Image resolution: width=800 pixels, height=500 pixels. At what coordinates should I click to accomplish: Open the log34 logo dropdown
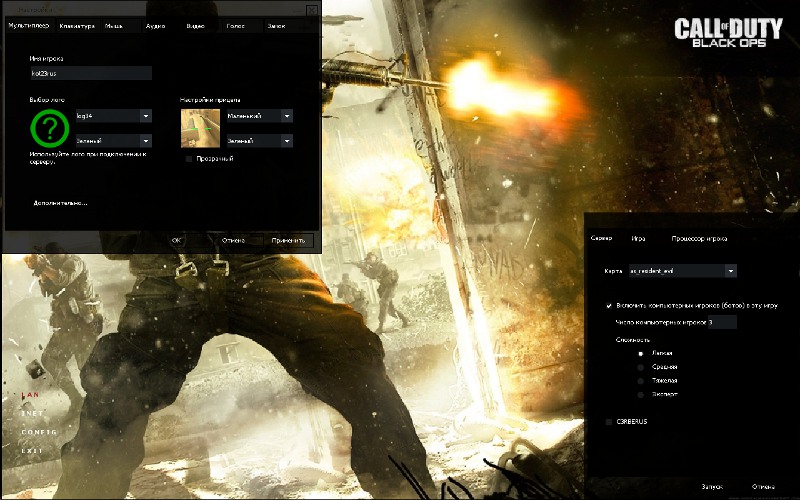pyautogui.click(x=113, y=116)
